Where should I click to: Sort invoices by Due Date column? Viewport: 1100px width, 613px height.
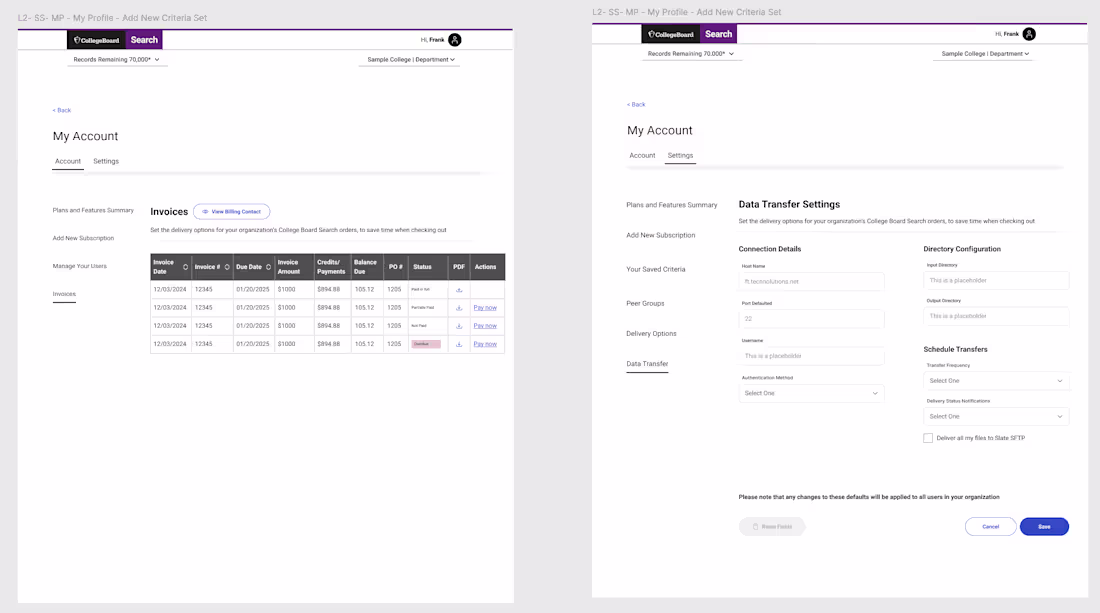[268, 267]
